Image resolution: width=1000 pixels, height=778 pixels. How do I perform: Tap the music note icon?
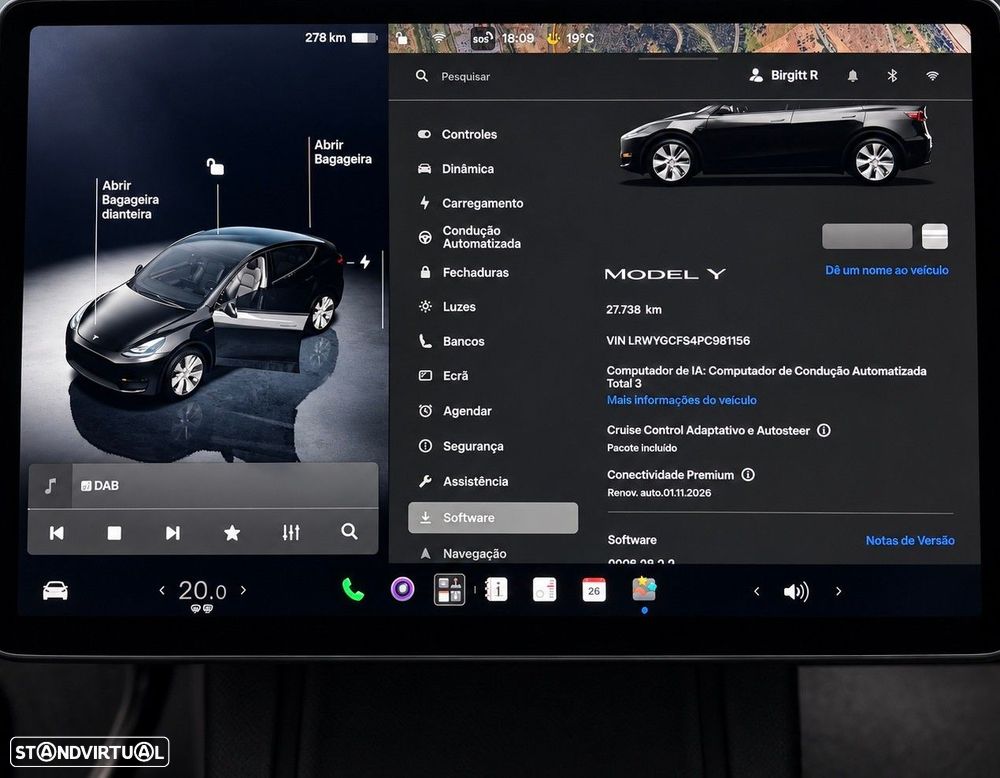[50, 485]
